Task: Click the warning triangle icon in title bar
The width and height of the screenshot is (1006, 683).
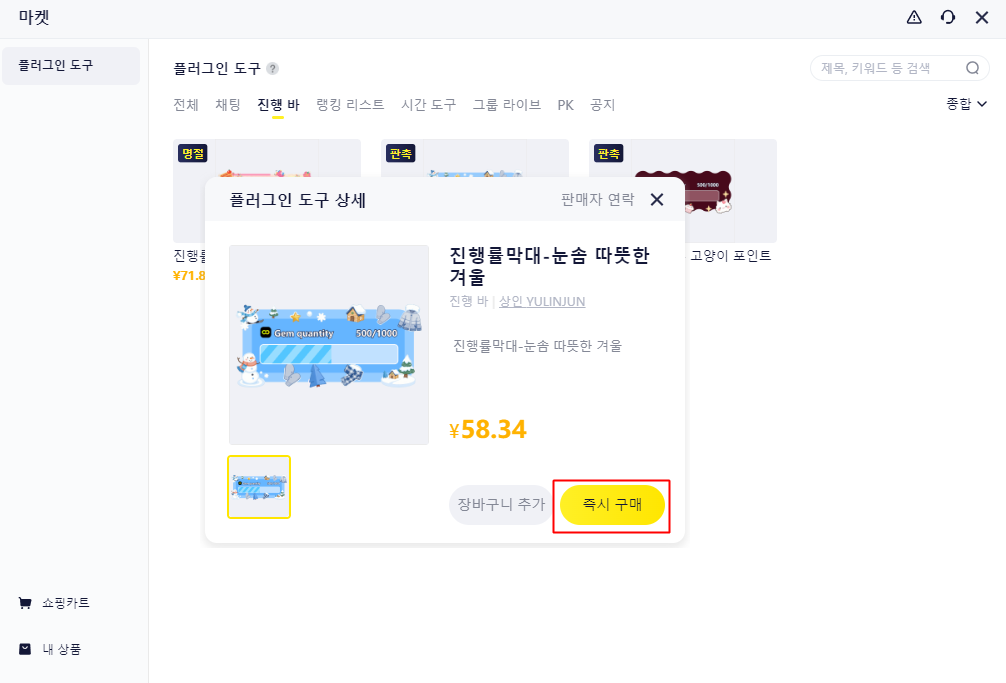Action: click(x=914, y=17)
